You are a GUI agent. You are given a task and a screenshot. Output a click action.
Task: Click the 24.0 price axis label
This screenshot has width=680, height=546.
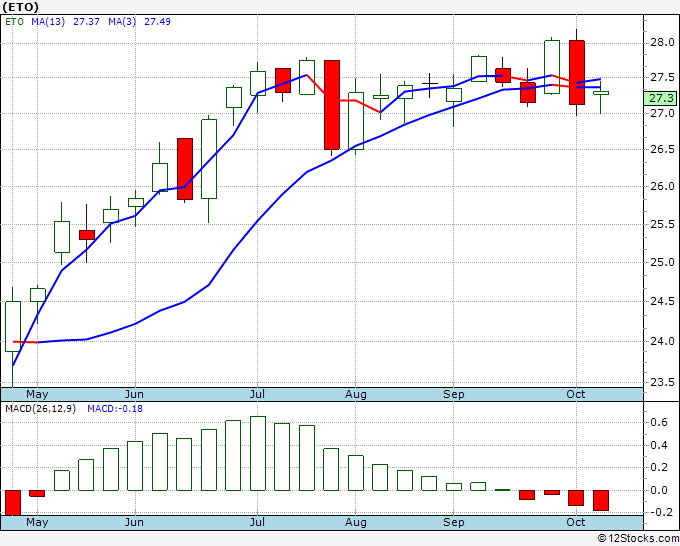coord(662,341)
